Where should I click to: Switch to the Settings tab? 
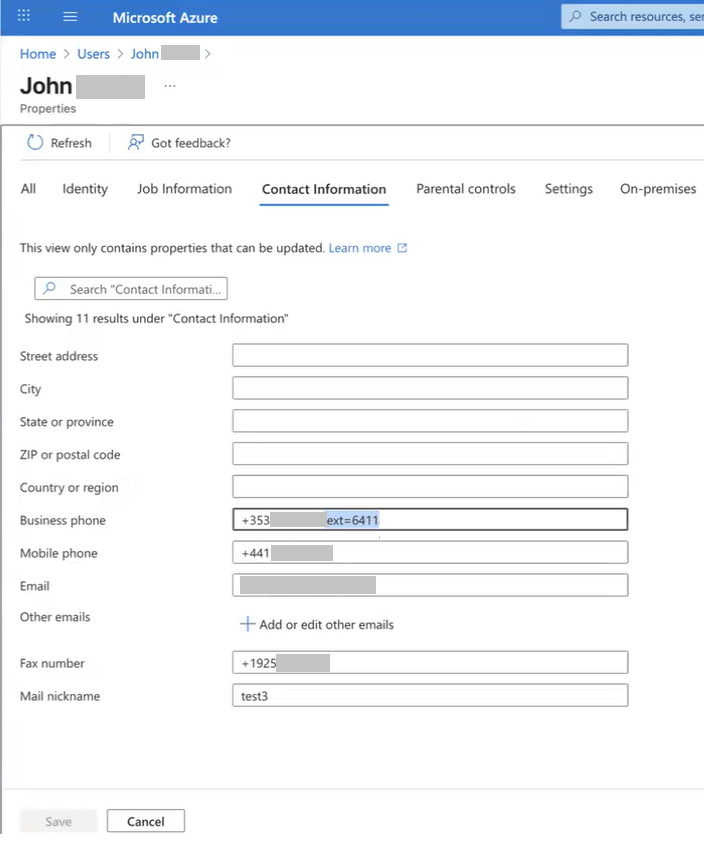coord(568,189)
